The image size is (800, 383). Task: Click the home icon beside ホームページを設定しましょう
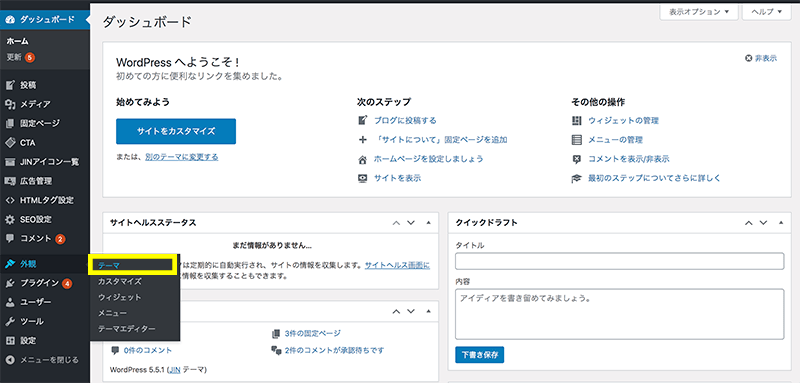point(363,159)
